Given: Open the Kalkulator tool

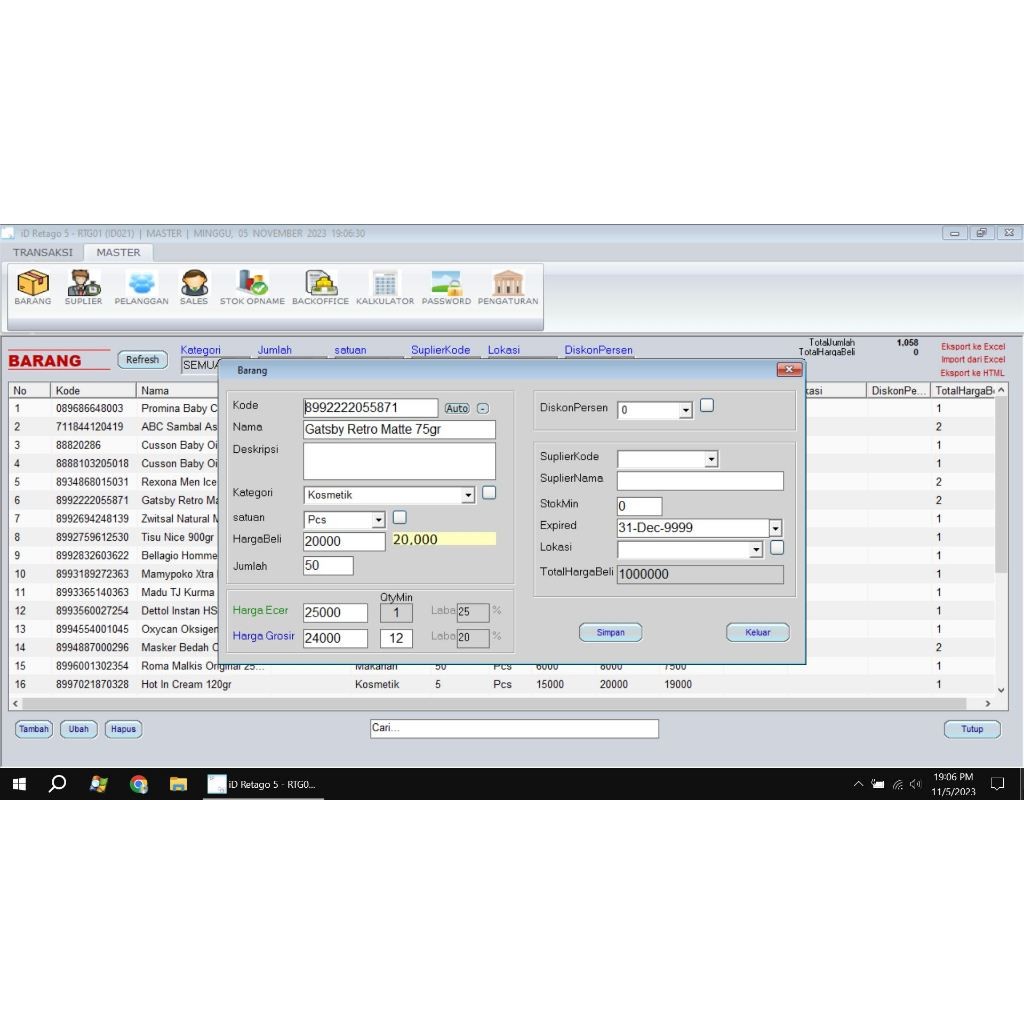Looking at the screenshot, I should [x=385, y=287].
